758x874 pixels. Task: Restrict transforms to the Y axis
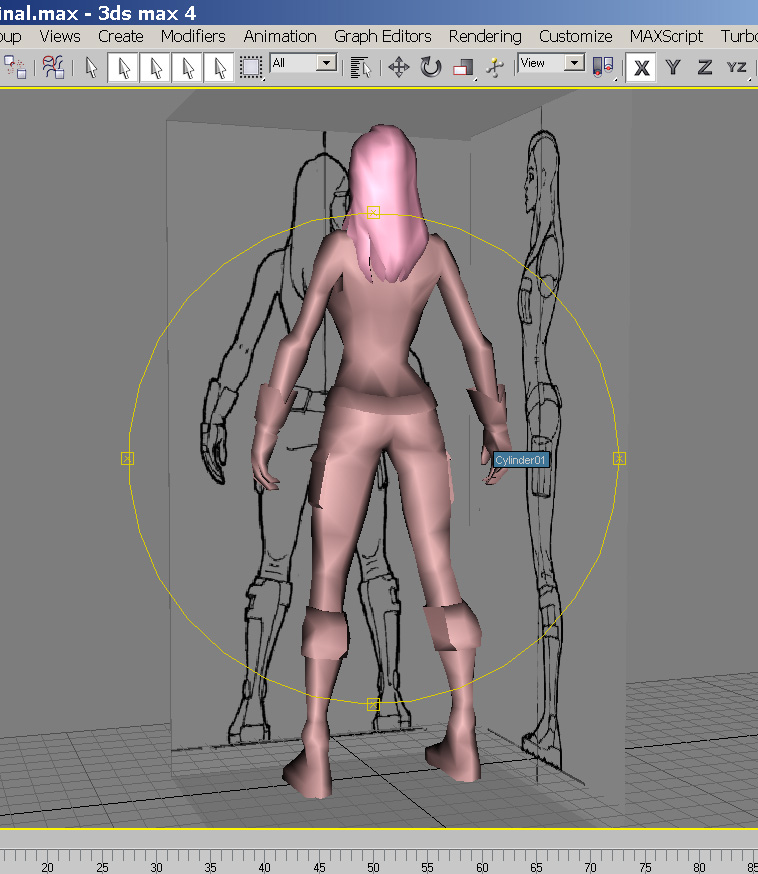[673, 67]
